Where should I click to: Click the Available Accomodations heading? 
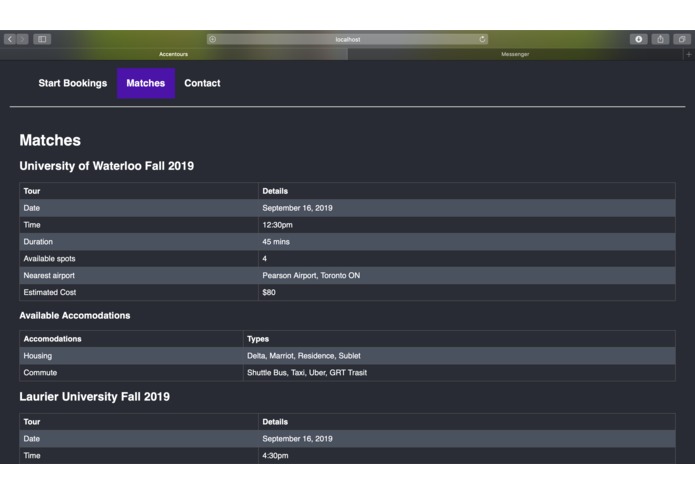(75, 315)
